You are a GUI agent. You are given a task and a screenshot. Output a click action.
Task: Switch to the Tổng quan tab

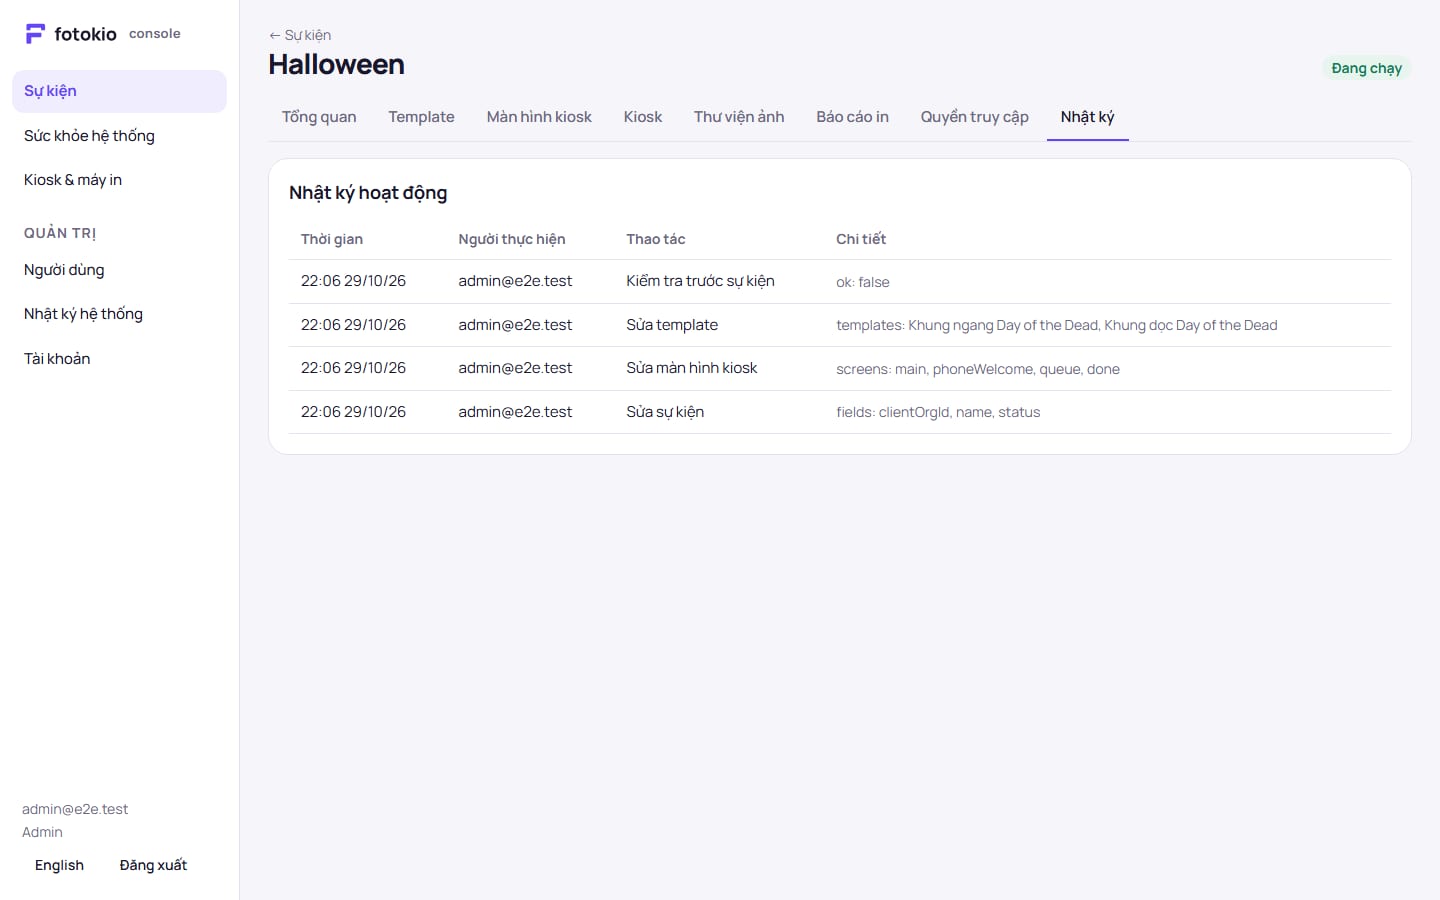coord(319,117)
